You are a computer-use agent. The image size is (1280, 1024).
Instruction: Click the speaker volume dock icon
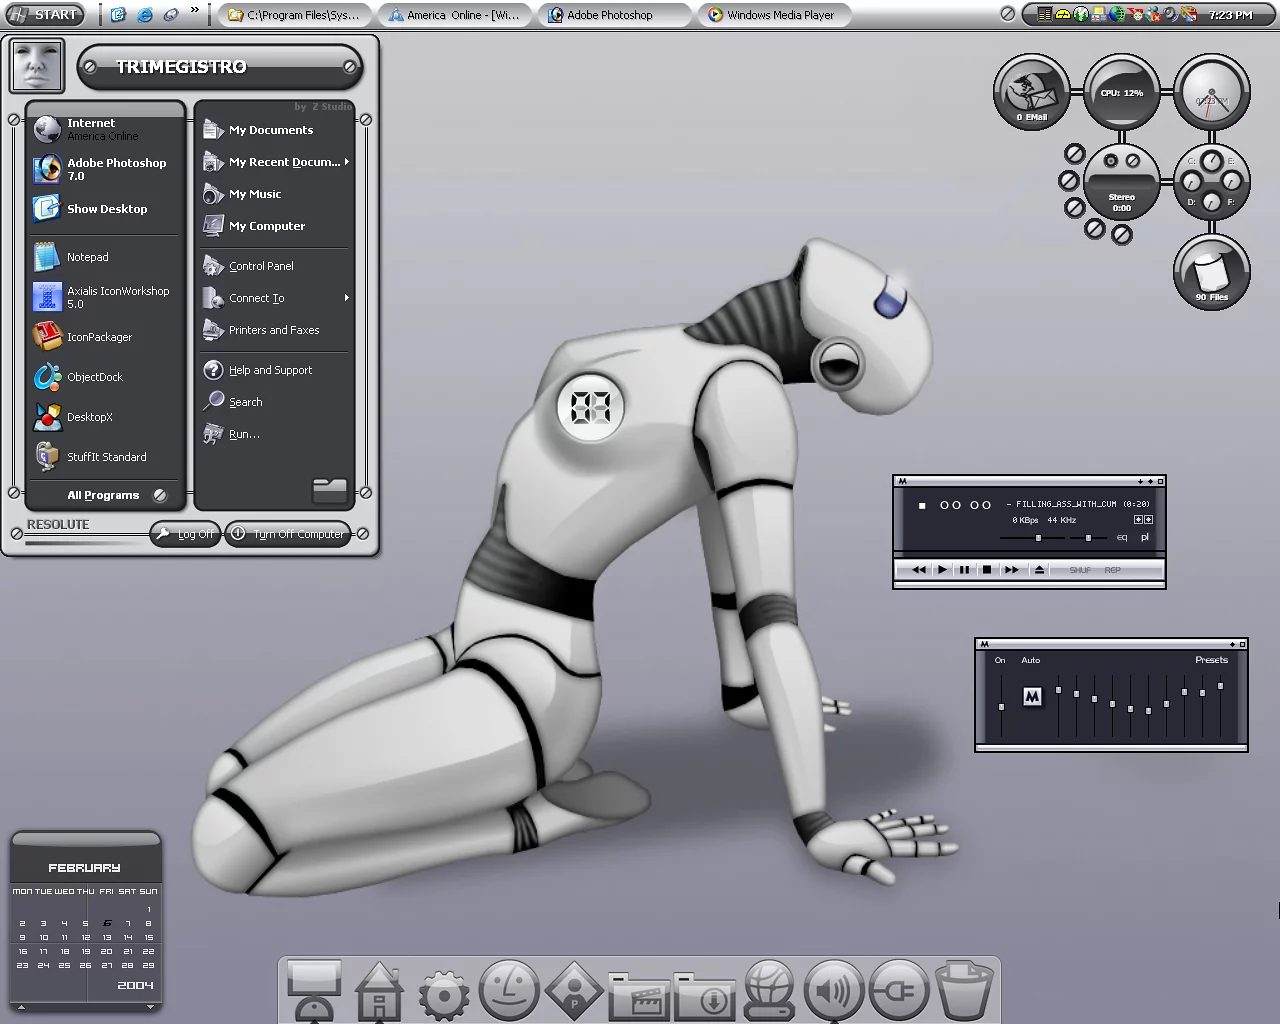[x=833, y=990]
